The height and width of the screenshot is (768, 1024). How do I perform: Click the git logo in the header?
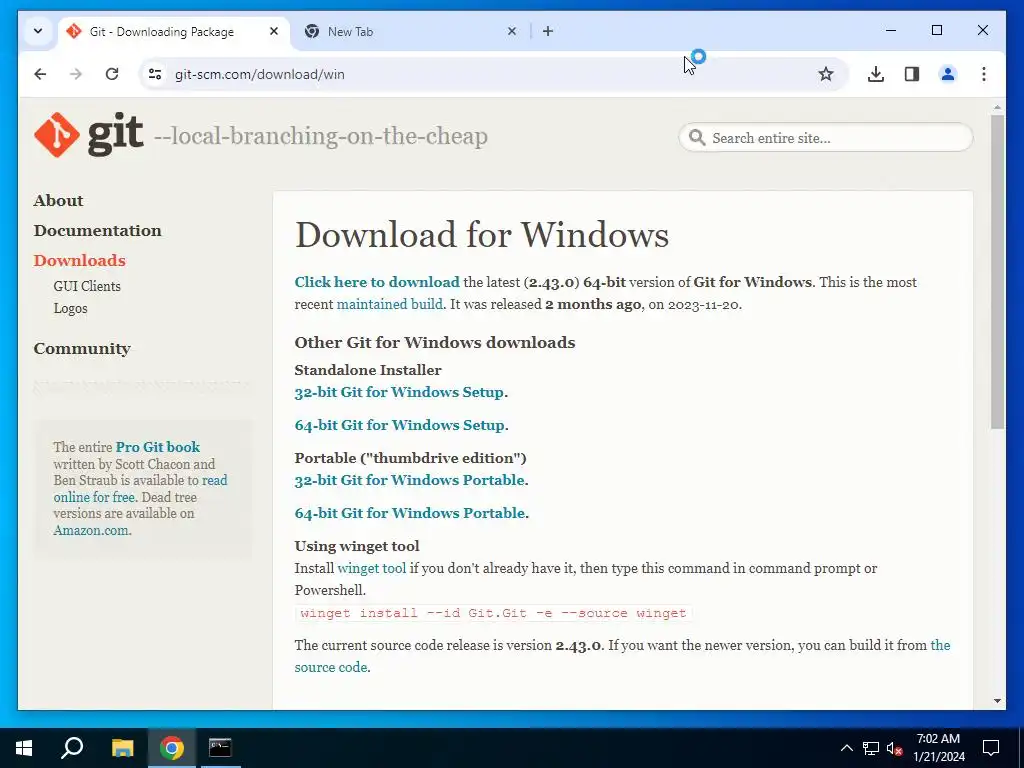click(x=88, y=135)
